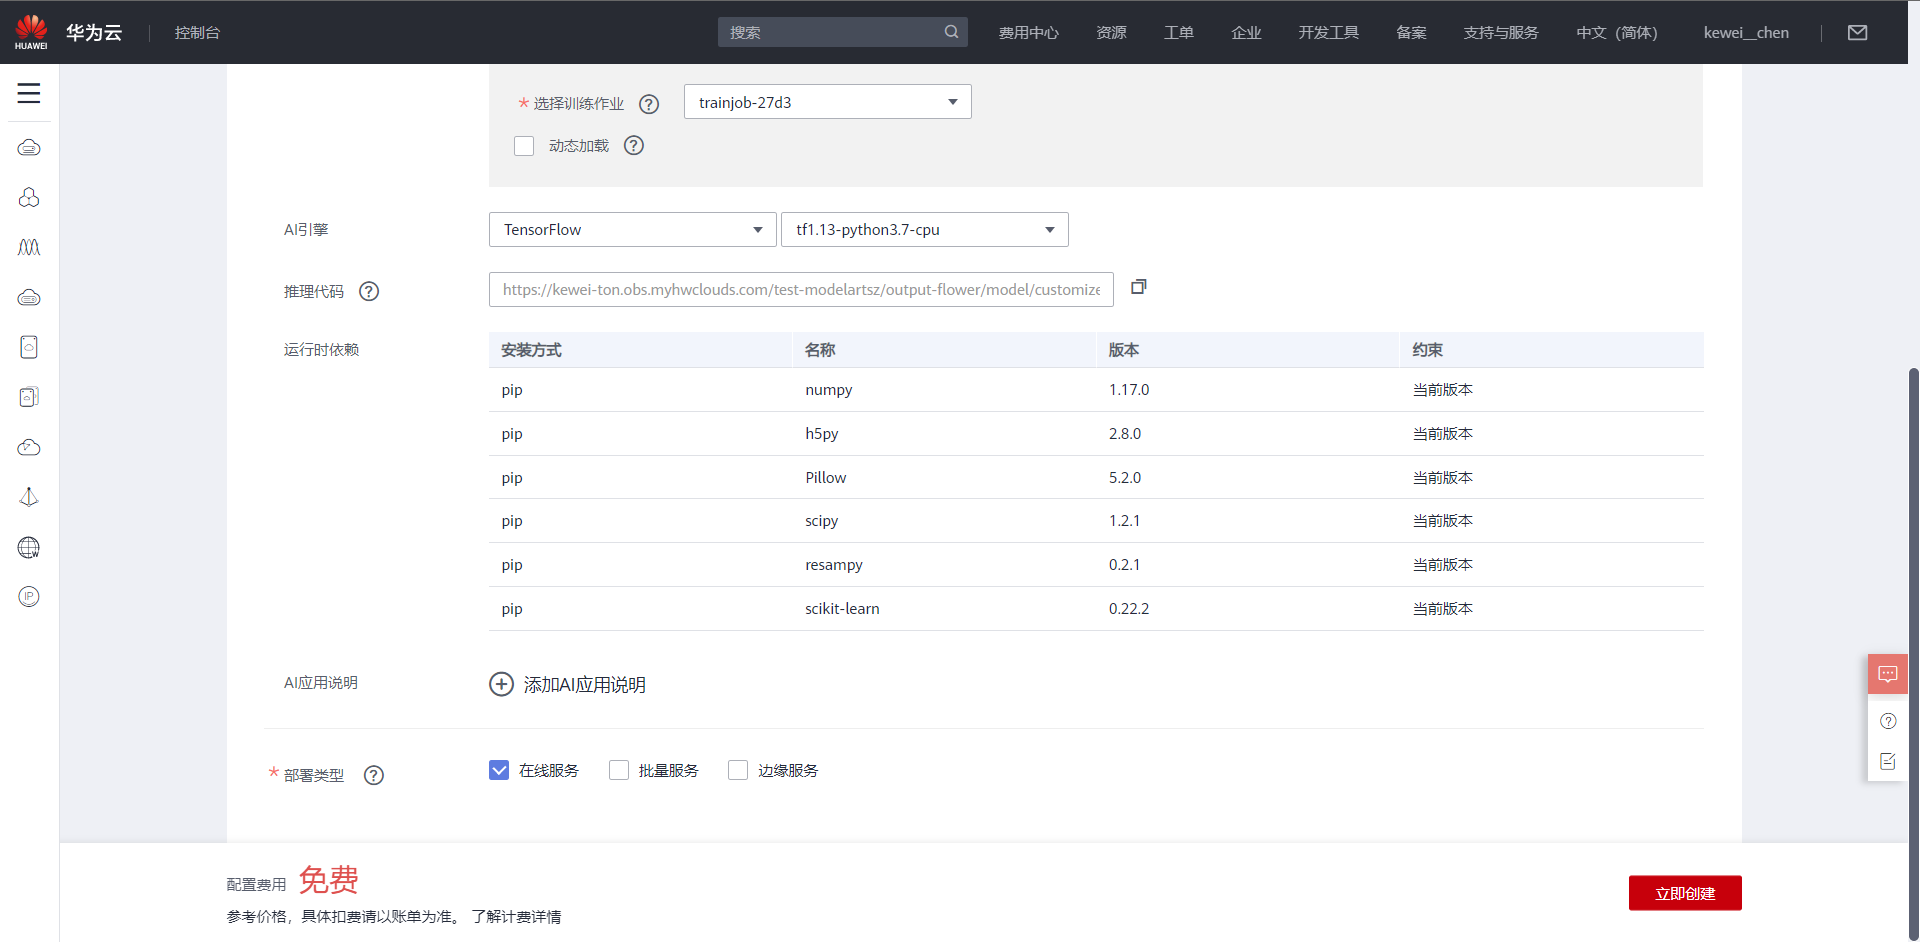Open the cloud server sidebar icon below menu
Image resolution: width=1920 pixels, height=942 pixels.
coord(29,148)
